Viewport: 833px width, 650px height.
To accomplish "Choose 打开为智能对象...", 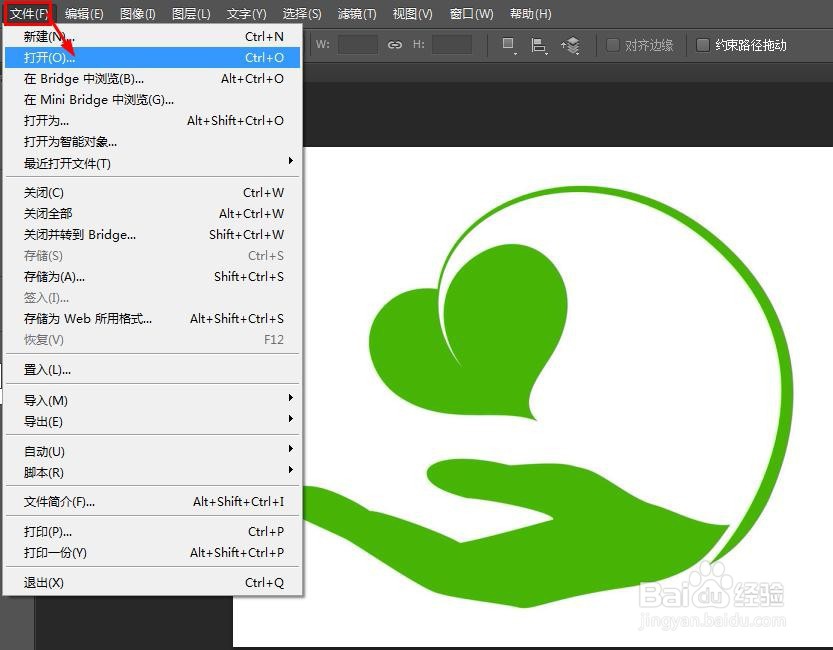I will coord(152,142).
